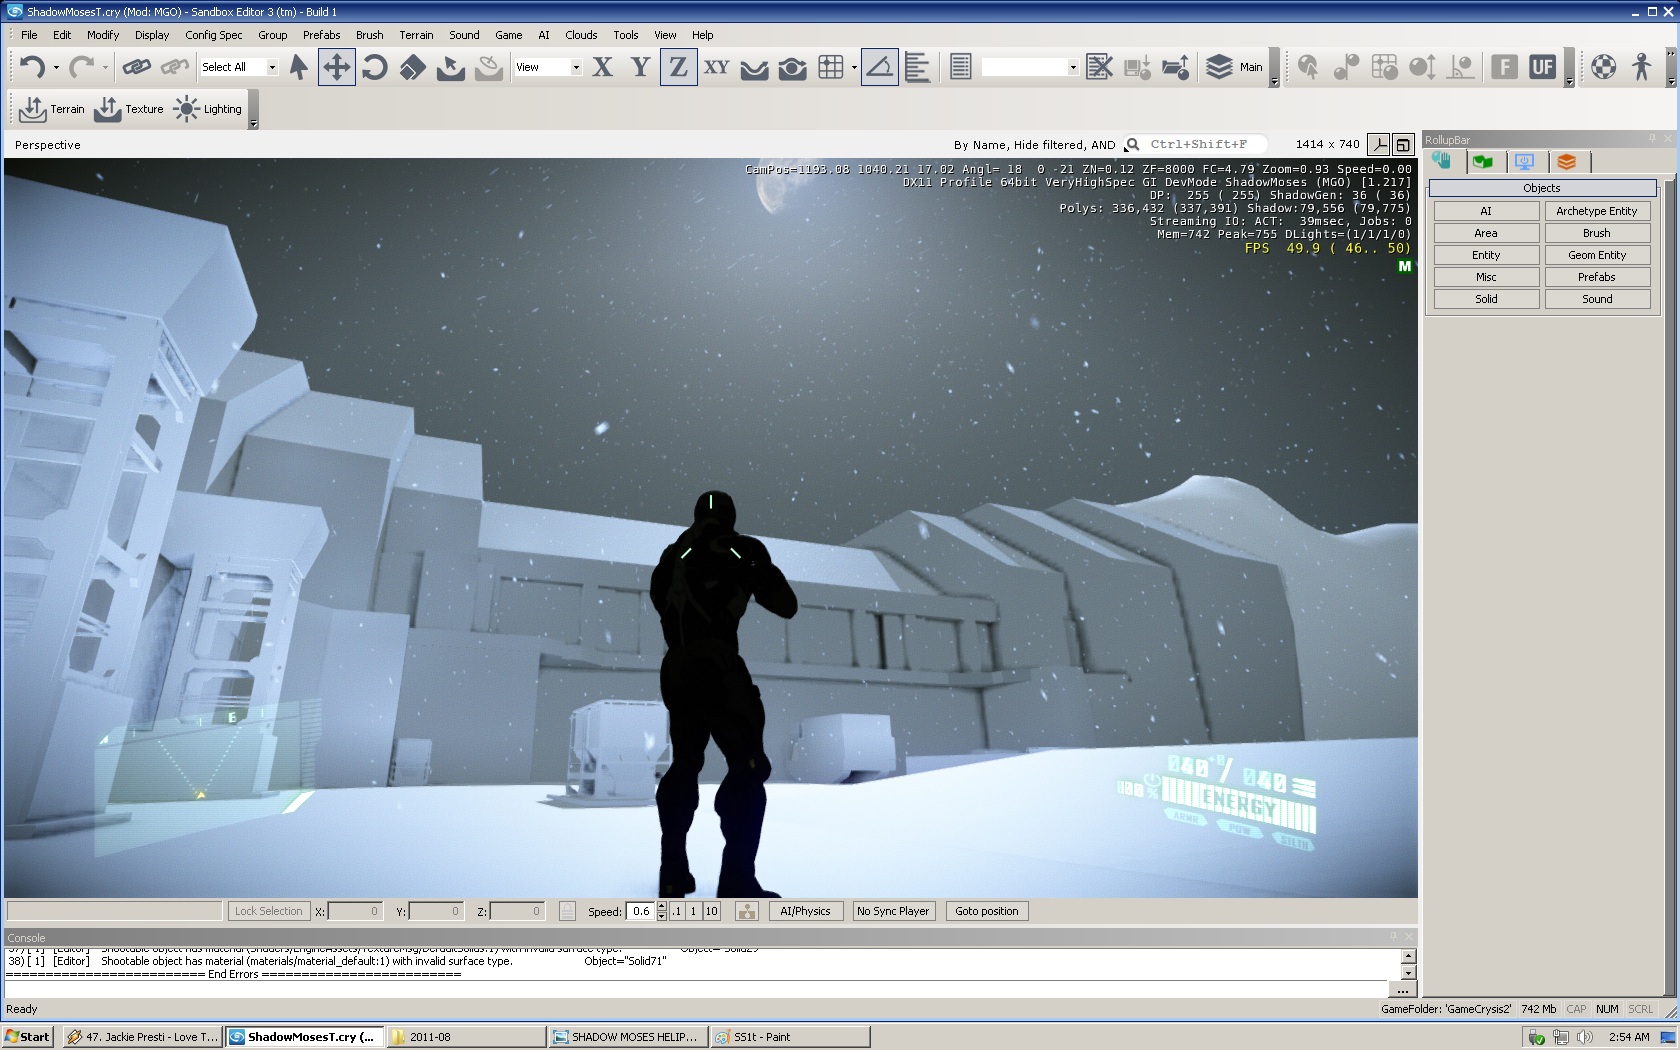Toggle No Sync Player
The width and height of the screenshot is (1680, 1050).
pyautogui.click(x=892, y=911)
